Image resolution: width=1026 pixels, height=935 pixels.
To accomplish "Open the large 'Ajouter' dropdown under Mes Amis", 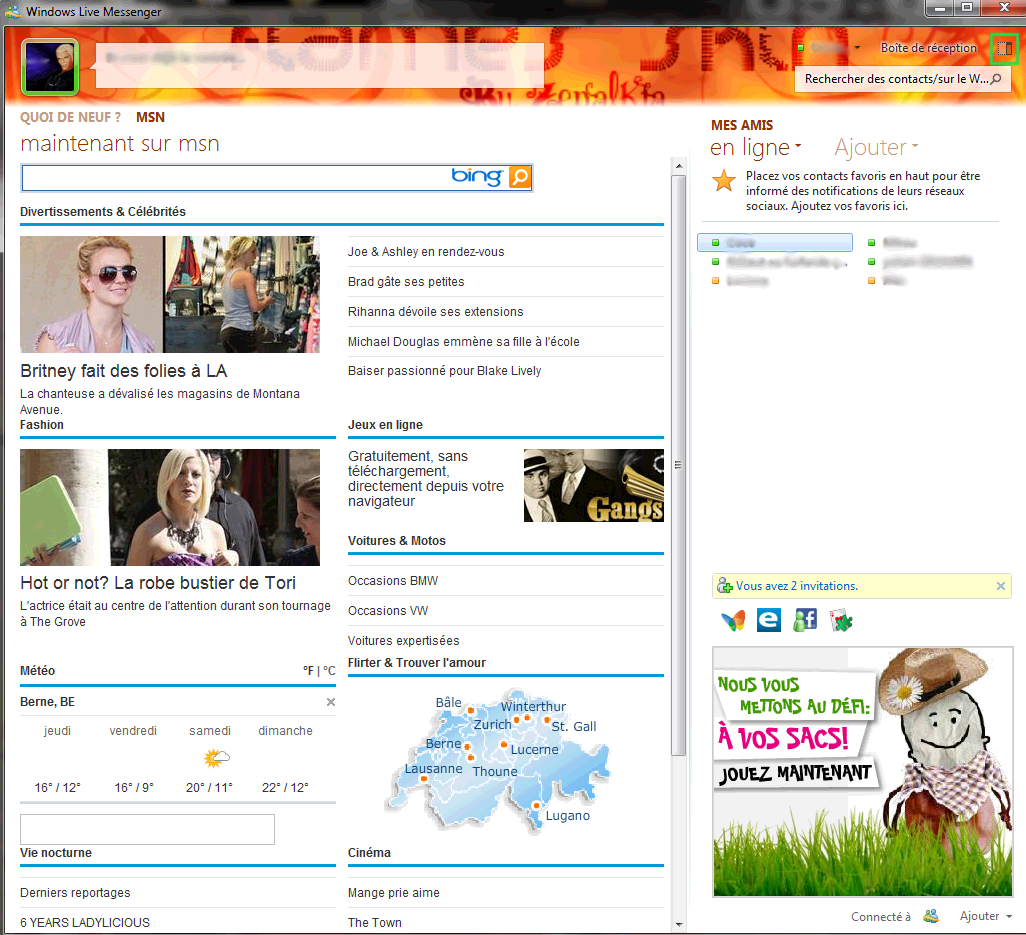I will (876, 148).
